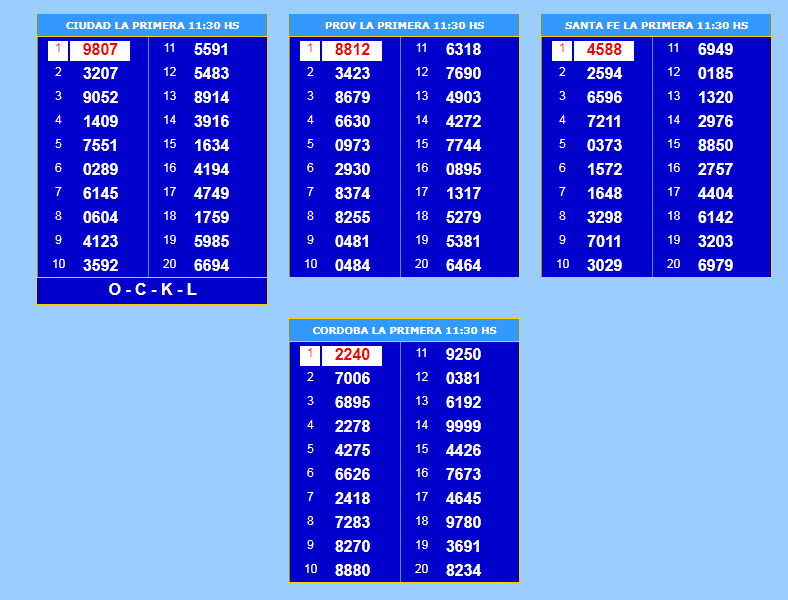
Task: Select number 5591 in the Ciudad table
Action: point(211,49)
